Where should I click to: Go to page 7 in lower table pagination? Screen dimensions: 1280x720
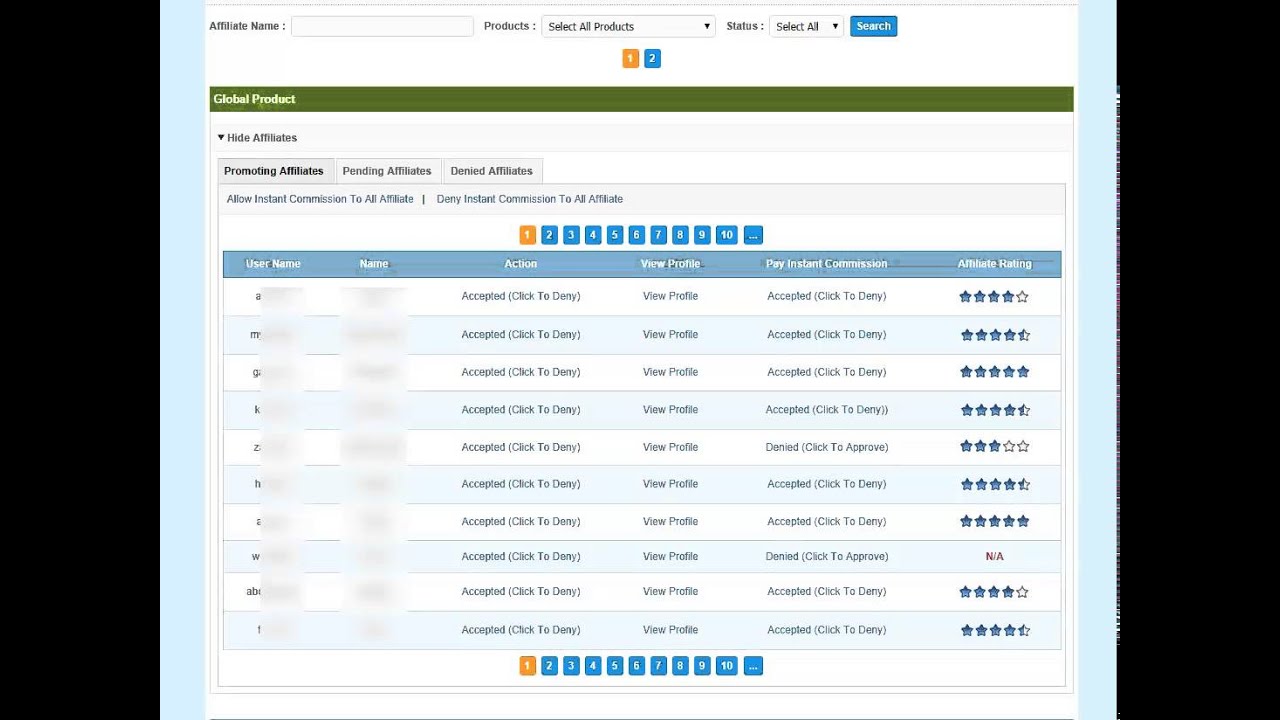pos(658,666)
